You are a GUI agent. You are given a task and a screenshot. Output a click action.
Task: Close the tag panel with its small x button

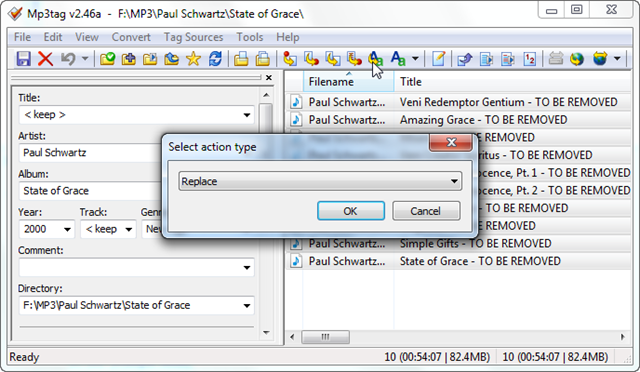pos(269,78)
